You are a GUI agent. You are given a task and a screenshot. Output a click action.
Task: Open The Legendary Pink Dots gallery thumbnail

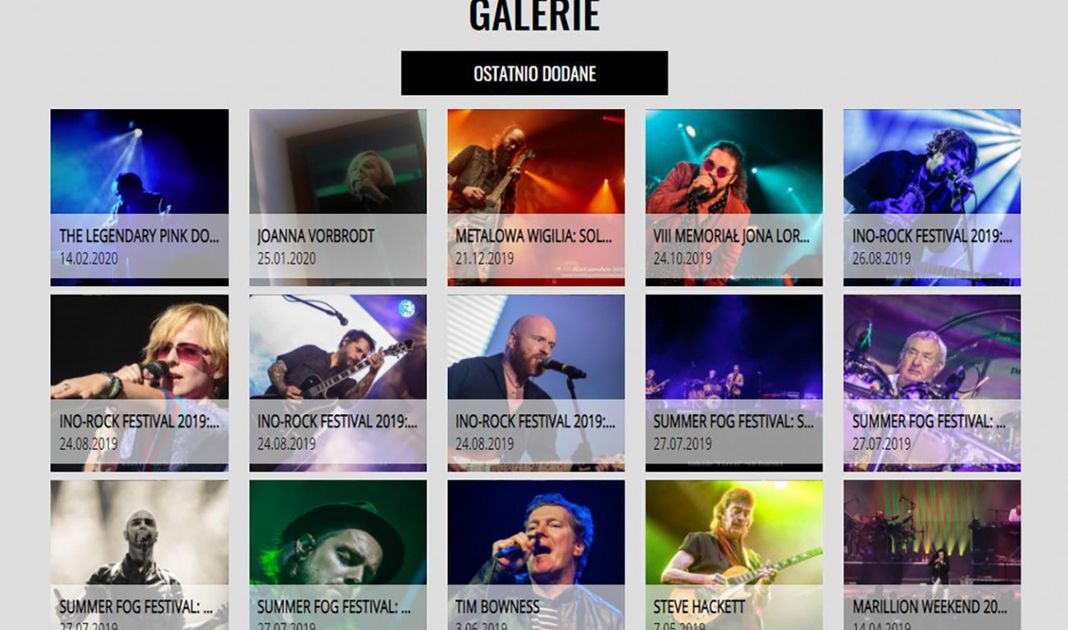pos(140,198)
